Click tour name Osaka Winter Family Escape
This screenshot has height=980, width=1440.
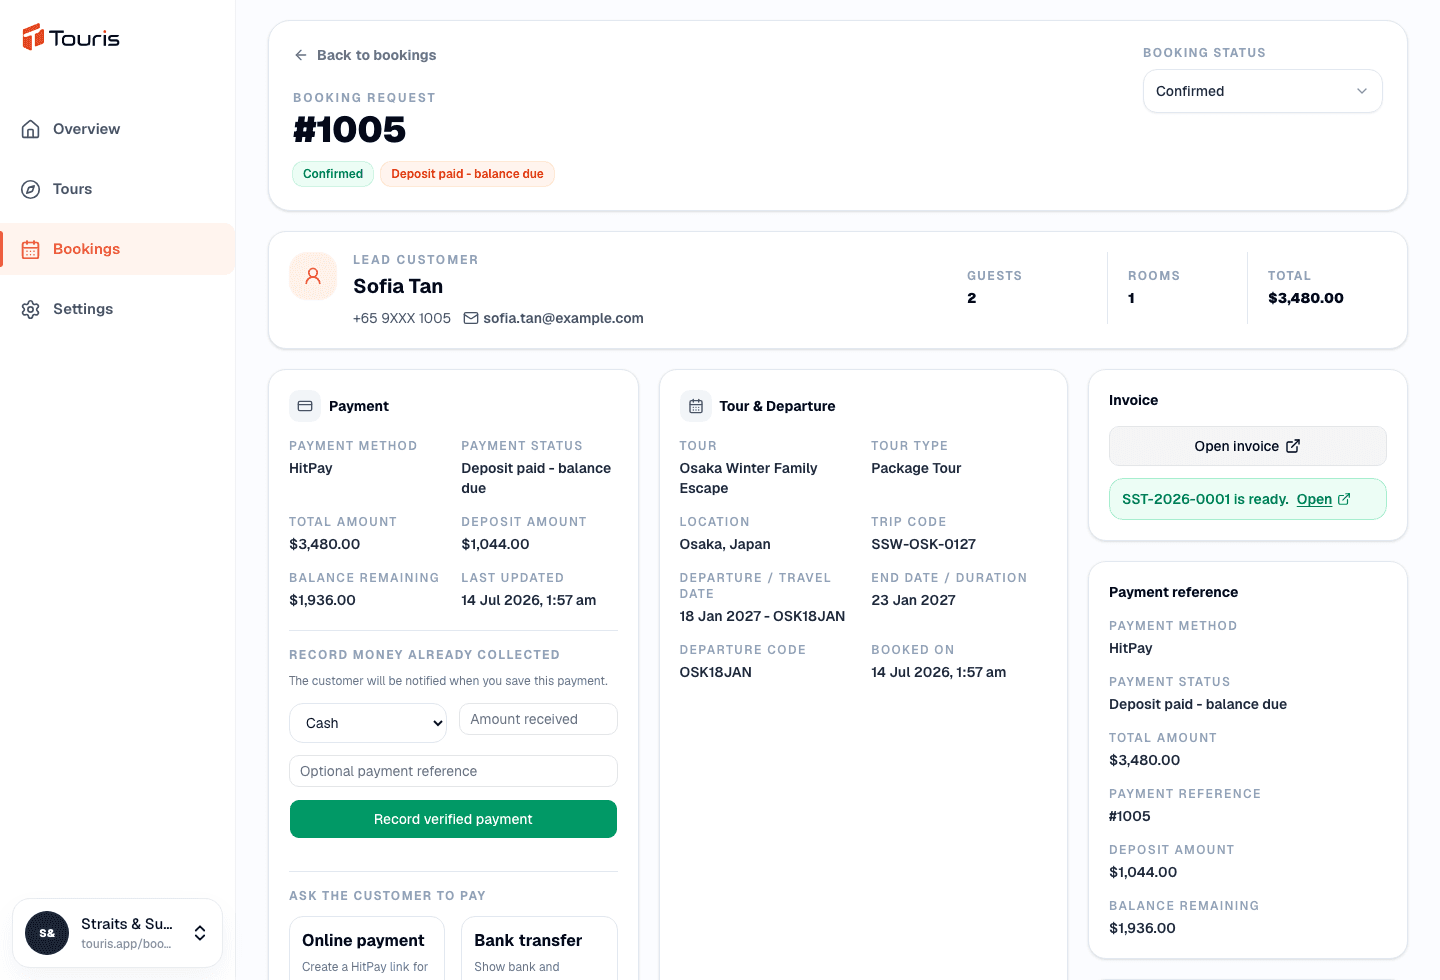pyautogui.click(x=748, y=478)
